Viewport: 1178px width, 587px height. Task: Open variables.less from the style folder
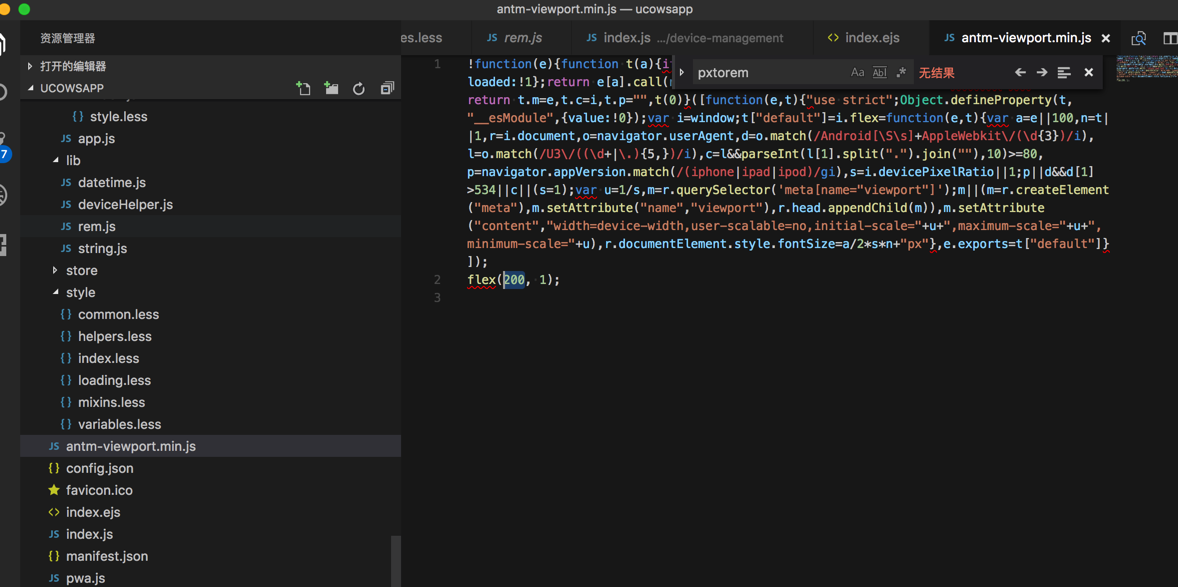point(119,425)
